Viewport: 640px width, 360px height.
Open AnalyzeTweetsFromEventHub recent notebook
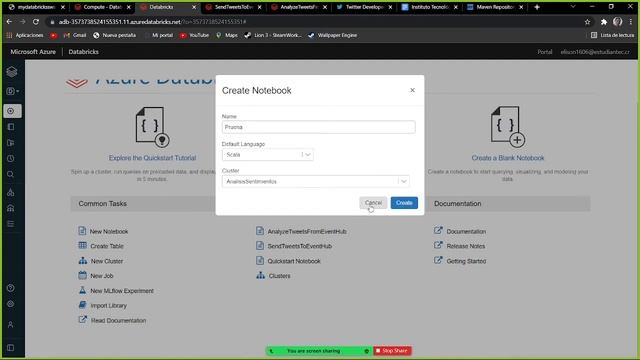(x=307, y=231)
